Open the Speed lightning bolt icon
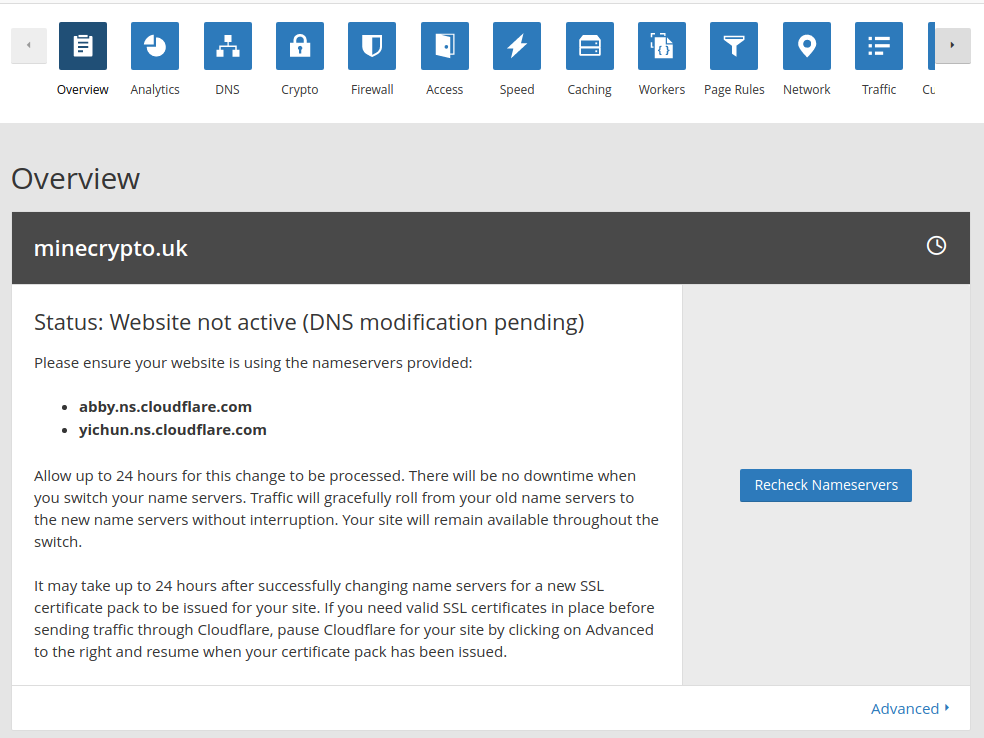 pyautogui.click(x=517, y=46)
